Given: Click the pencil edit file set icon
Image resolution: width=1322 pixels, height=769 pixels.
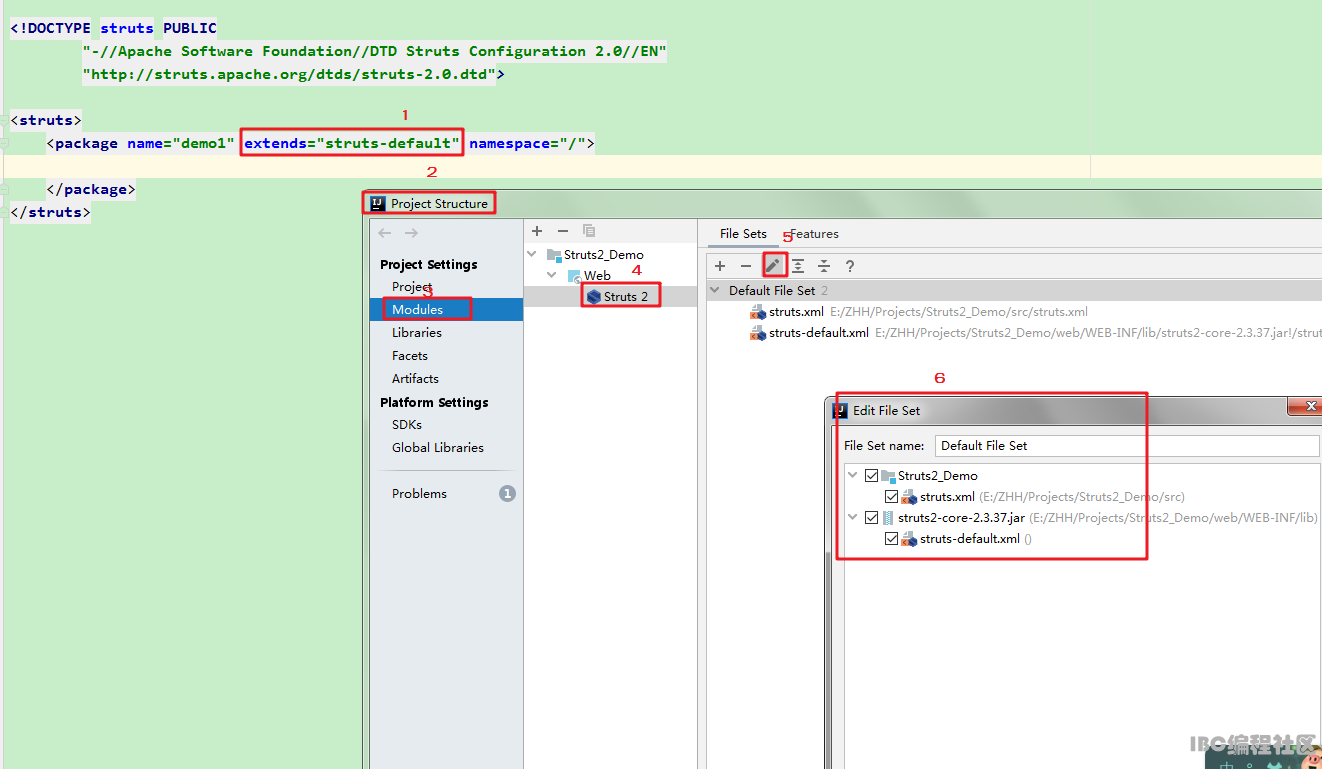Looking at the screenshot, I should [773, 266].
